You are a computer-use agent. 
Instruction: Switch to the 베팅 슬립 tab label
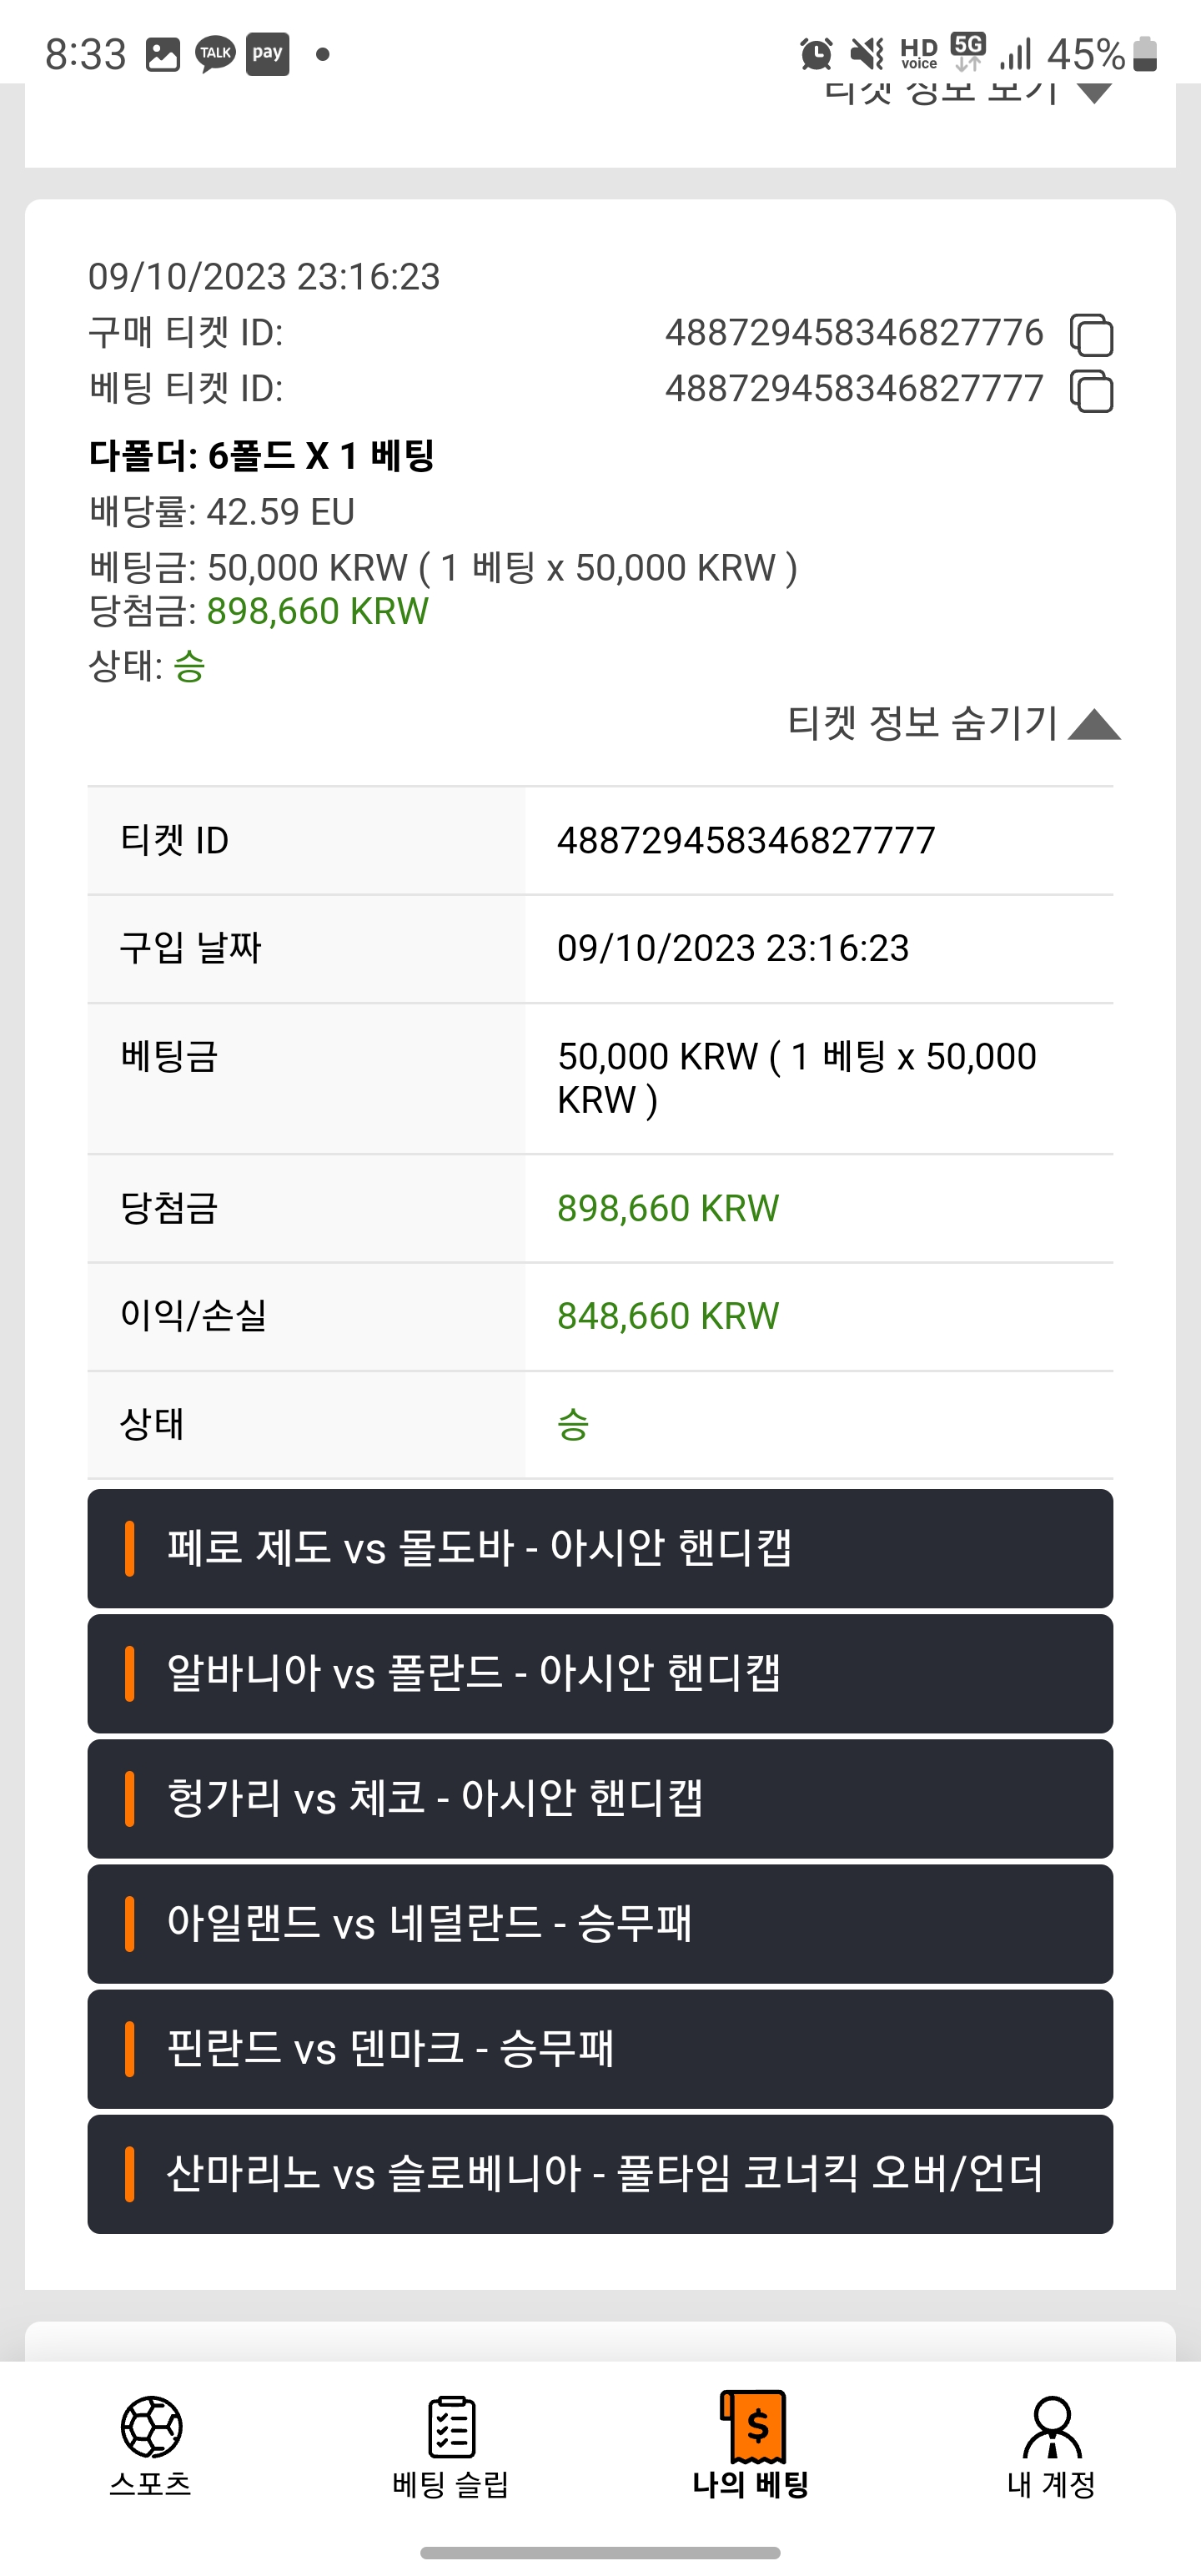coord(451,2485)
